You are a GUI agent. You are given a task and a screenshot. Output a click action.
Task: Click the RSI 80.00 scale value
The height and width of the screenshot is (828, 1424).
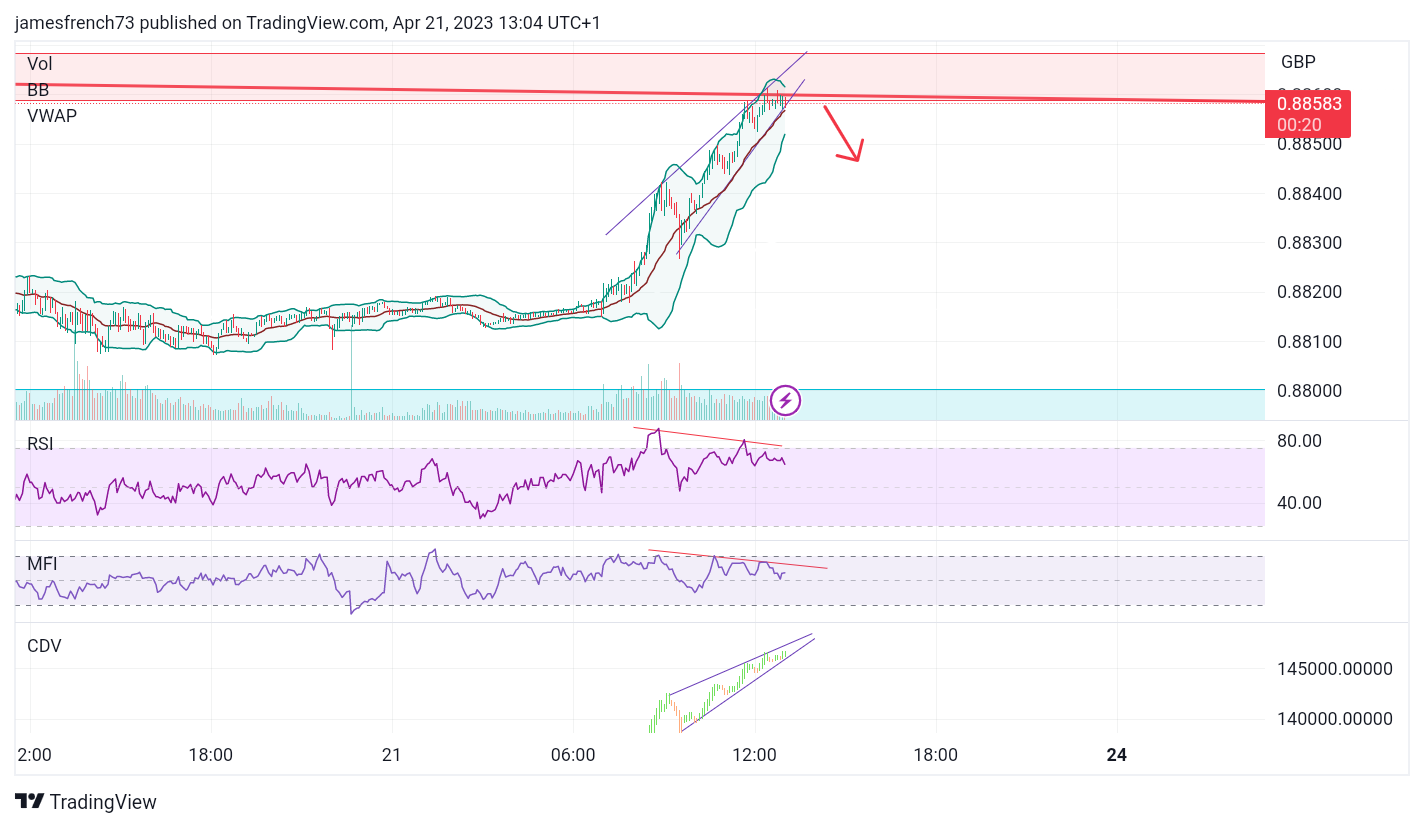point(1299,441)
